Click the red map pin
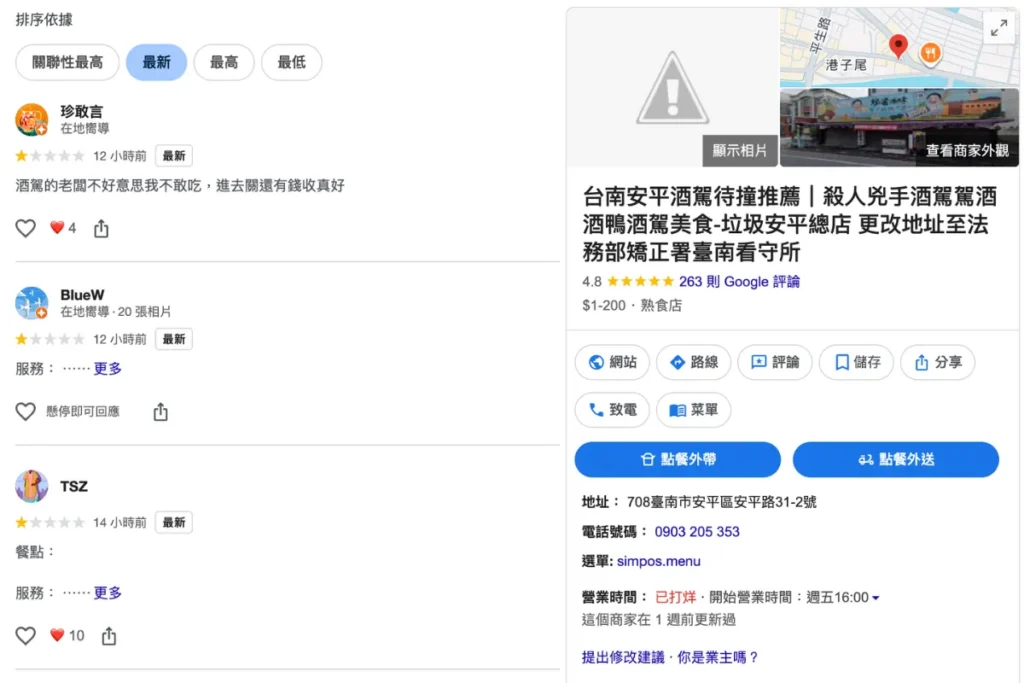This screenshot has height=683, width=1024. tap(899, 46)
